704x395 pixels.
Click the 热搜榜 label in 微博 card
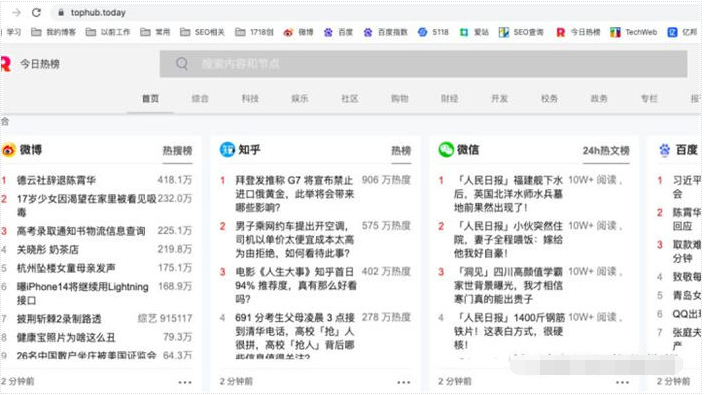(x=177, y=151)
